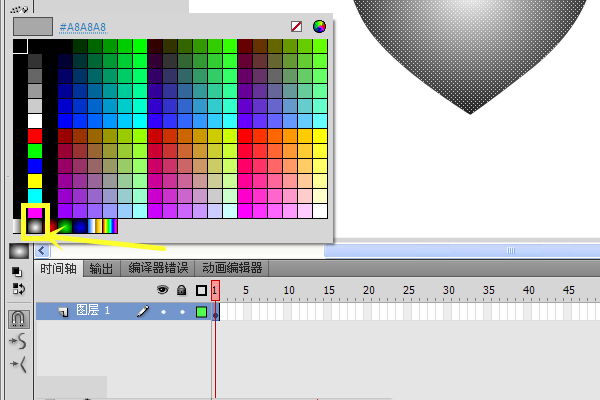The height and width of the screenshot is (400, 600).
Task: Click the outline square icon in timeline header
Action: [x=201, y=291]
